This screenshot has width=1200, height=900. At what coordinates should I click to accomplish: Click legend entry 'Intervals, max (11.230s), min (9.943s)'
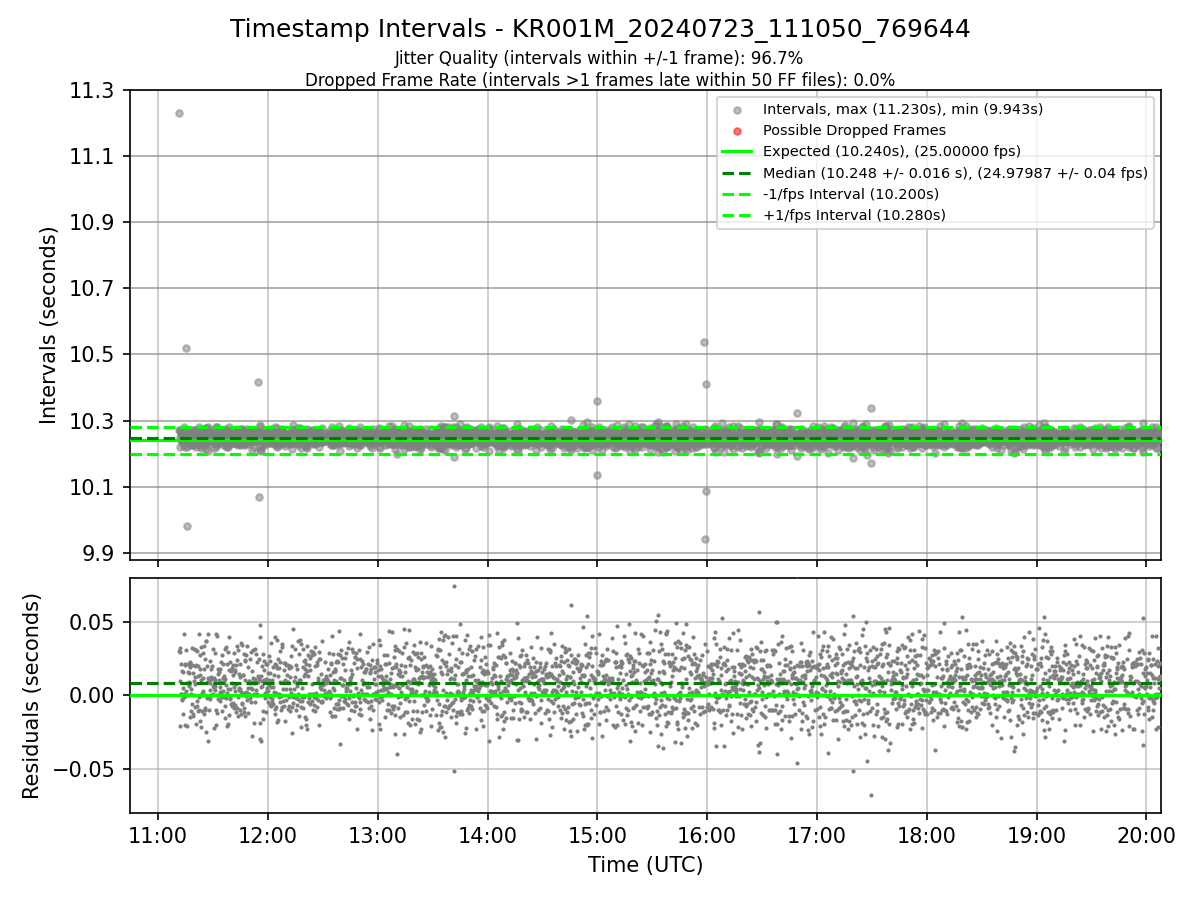click(903, 109)
